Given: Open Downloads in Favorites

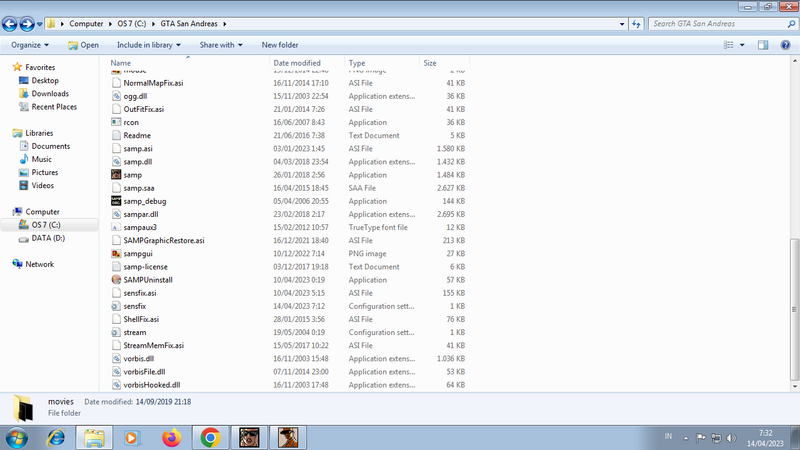Looking at the screenshot, I should [x=50, y=94].
